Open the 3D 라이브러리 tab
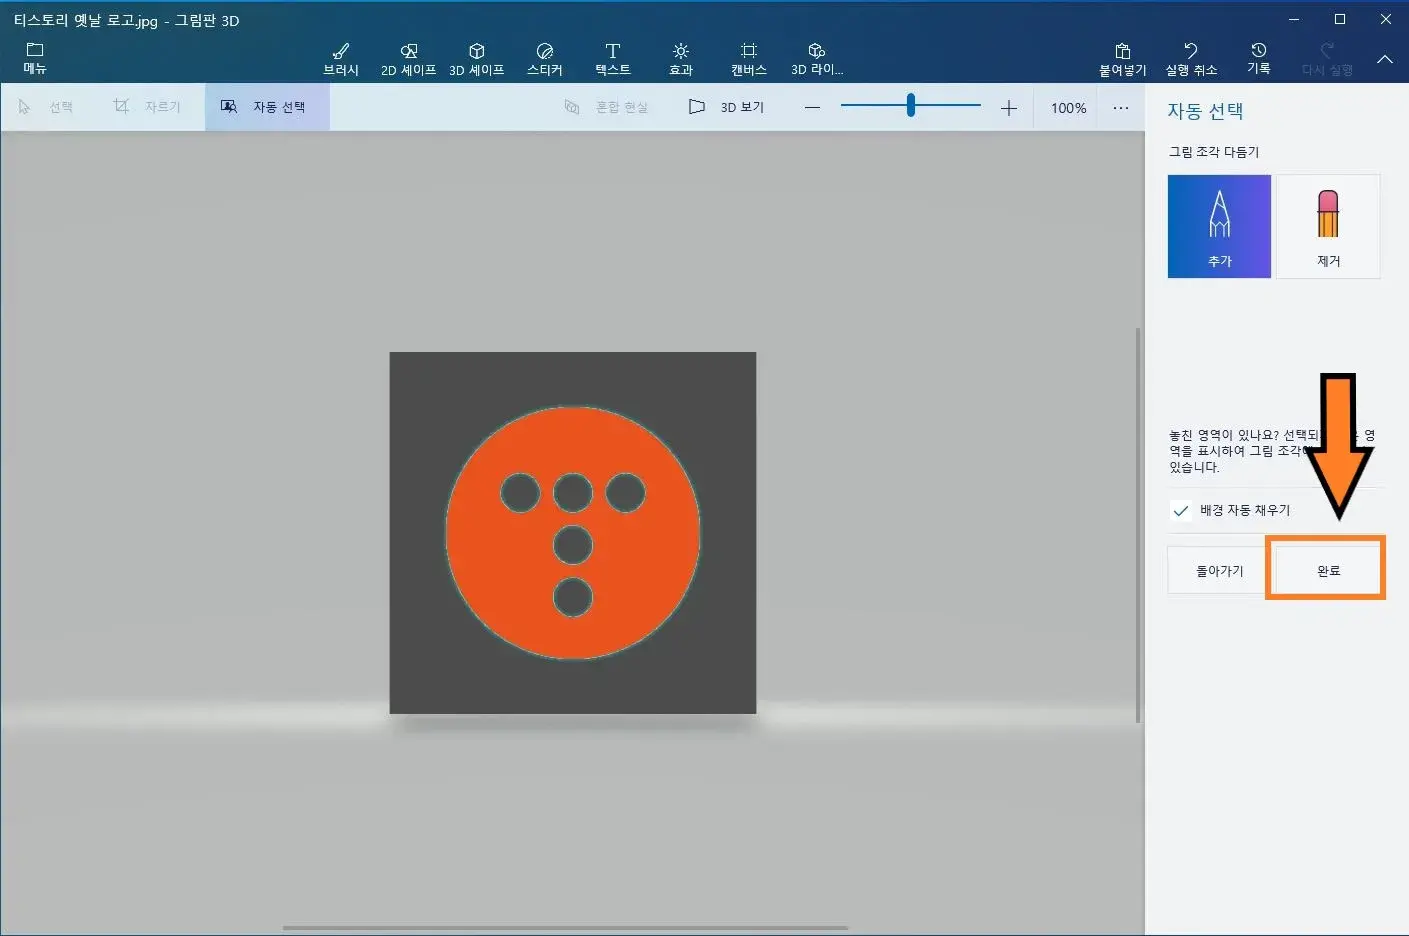1409x936 pixels. click(x=817, y=59)
